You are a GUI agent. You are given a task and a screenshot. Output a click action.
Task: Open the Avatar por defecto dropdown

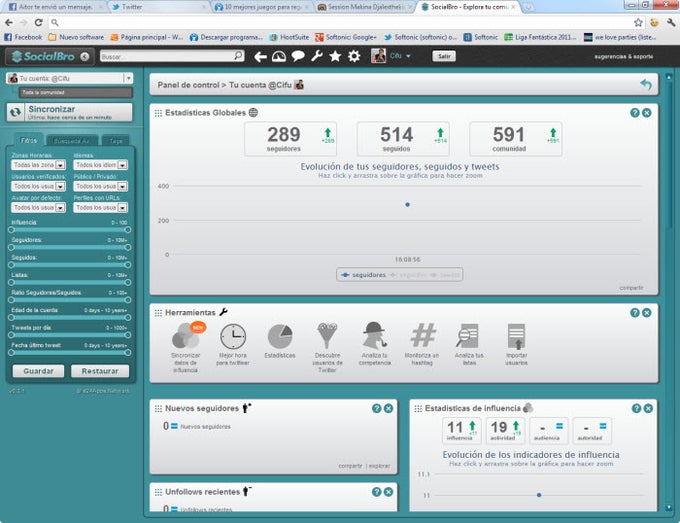(38, 207)
